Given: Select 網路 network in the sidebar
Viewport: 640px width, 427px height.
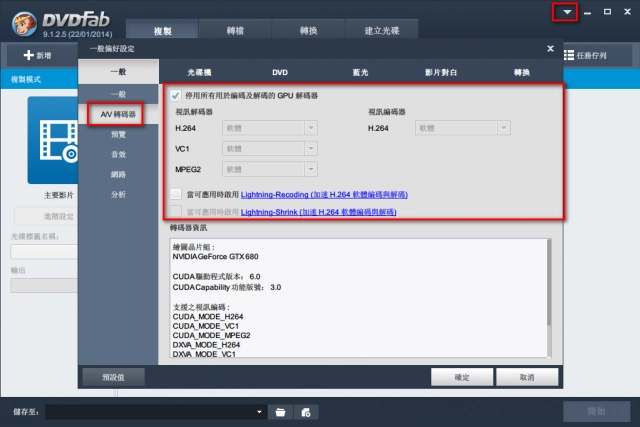Looking at the screenshot, I should [x=118, y=174].
